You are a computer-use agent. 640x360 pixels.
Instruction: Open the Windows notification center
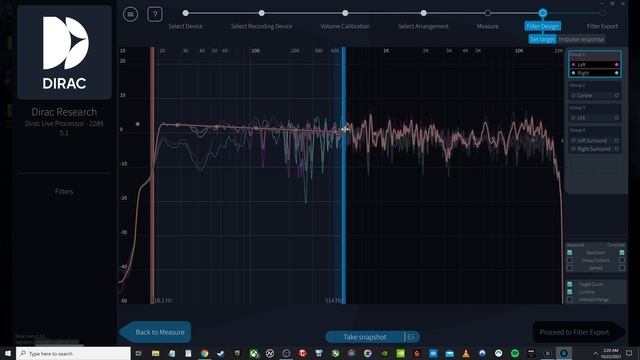[629, 353]
